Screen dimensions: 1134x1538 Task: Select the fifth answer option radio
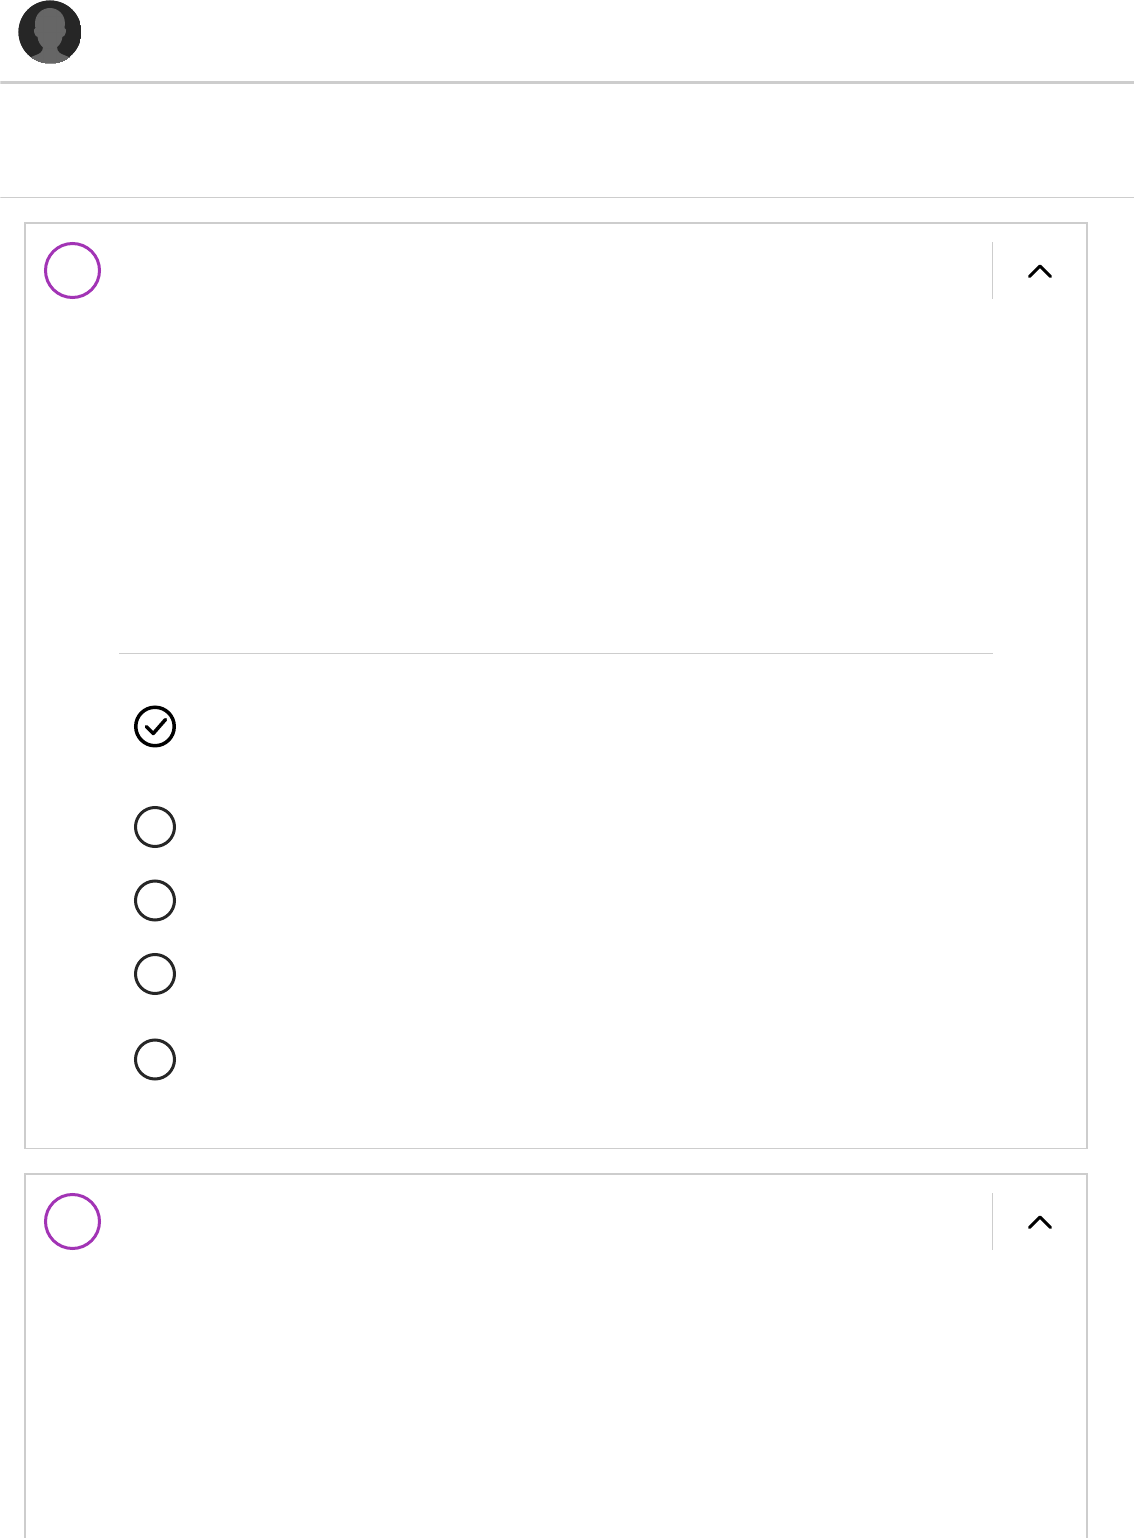(x=155, y=1060)
